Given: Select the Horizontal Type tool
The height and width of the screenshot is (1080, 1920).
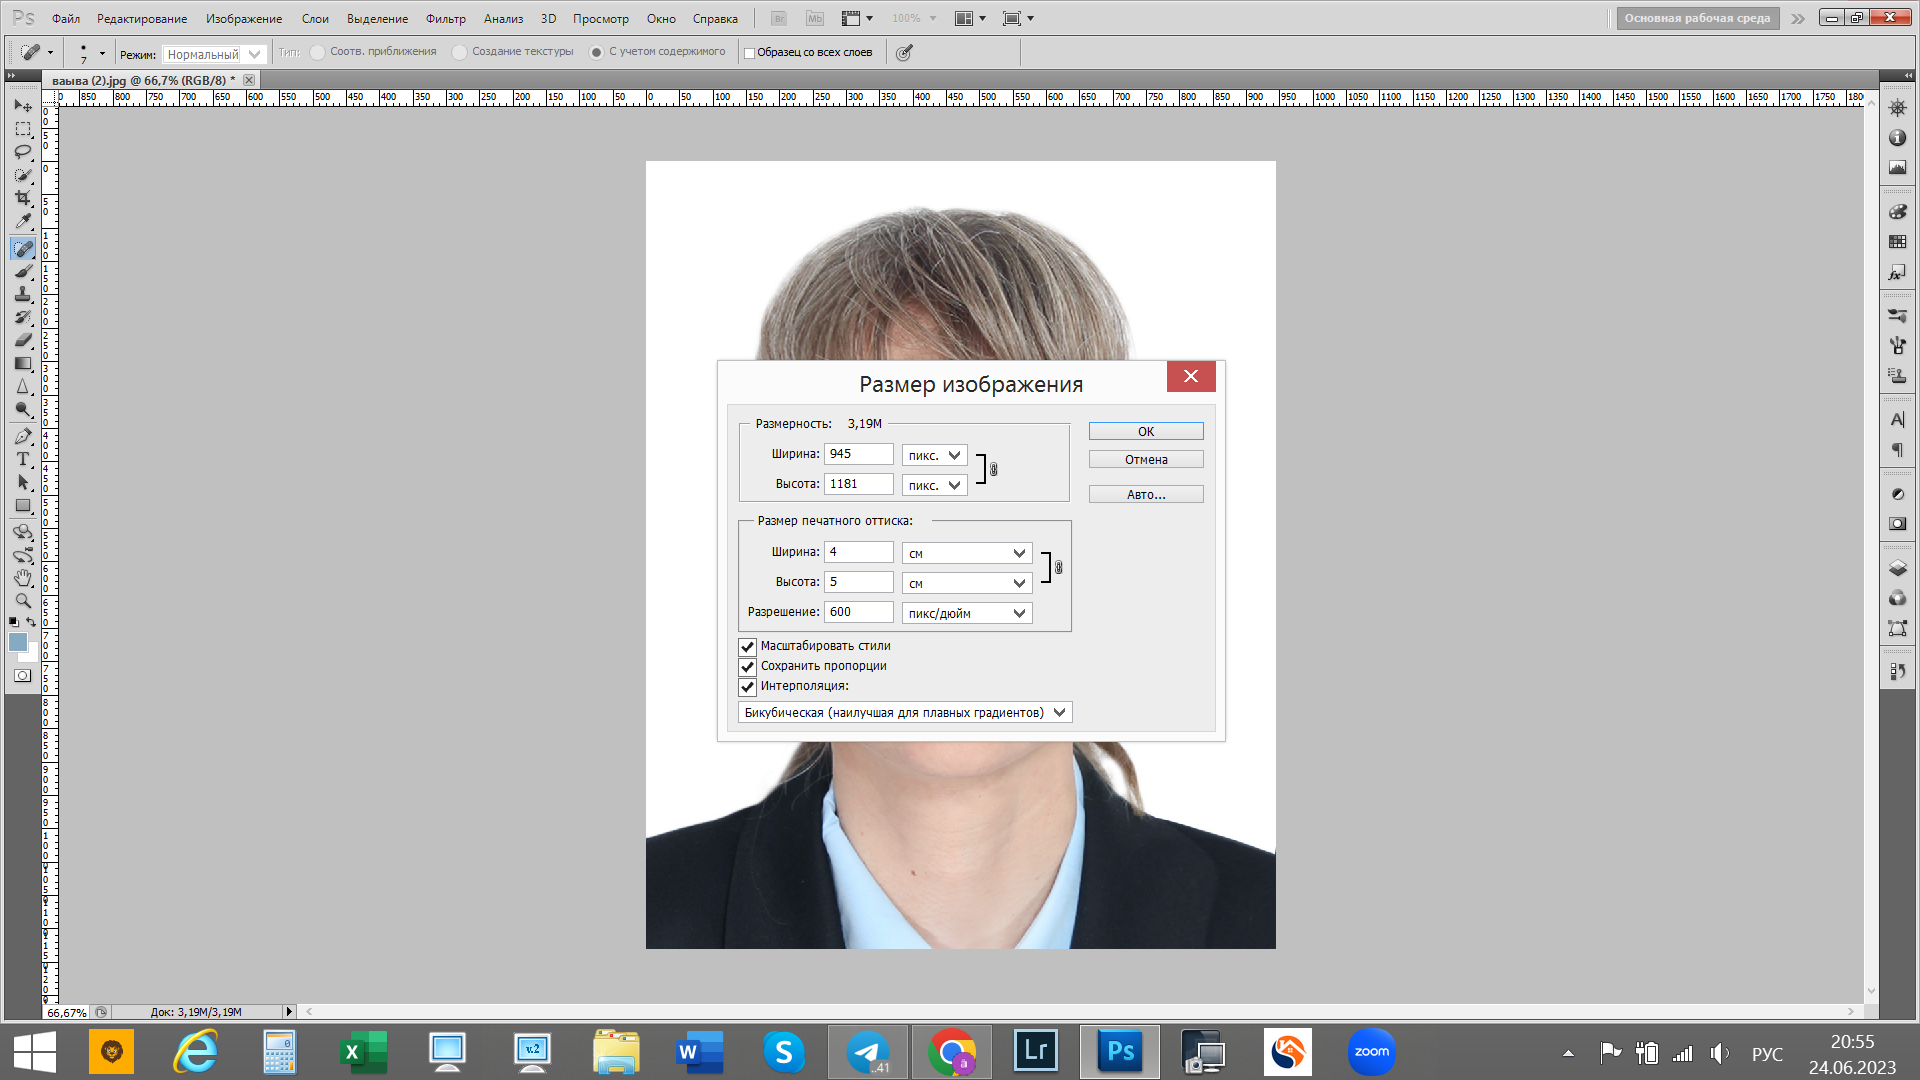Looking at the screenshot, I should (x=23, y=459).
